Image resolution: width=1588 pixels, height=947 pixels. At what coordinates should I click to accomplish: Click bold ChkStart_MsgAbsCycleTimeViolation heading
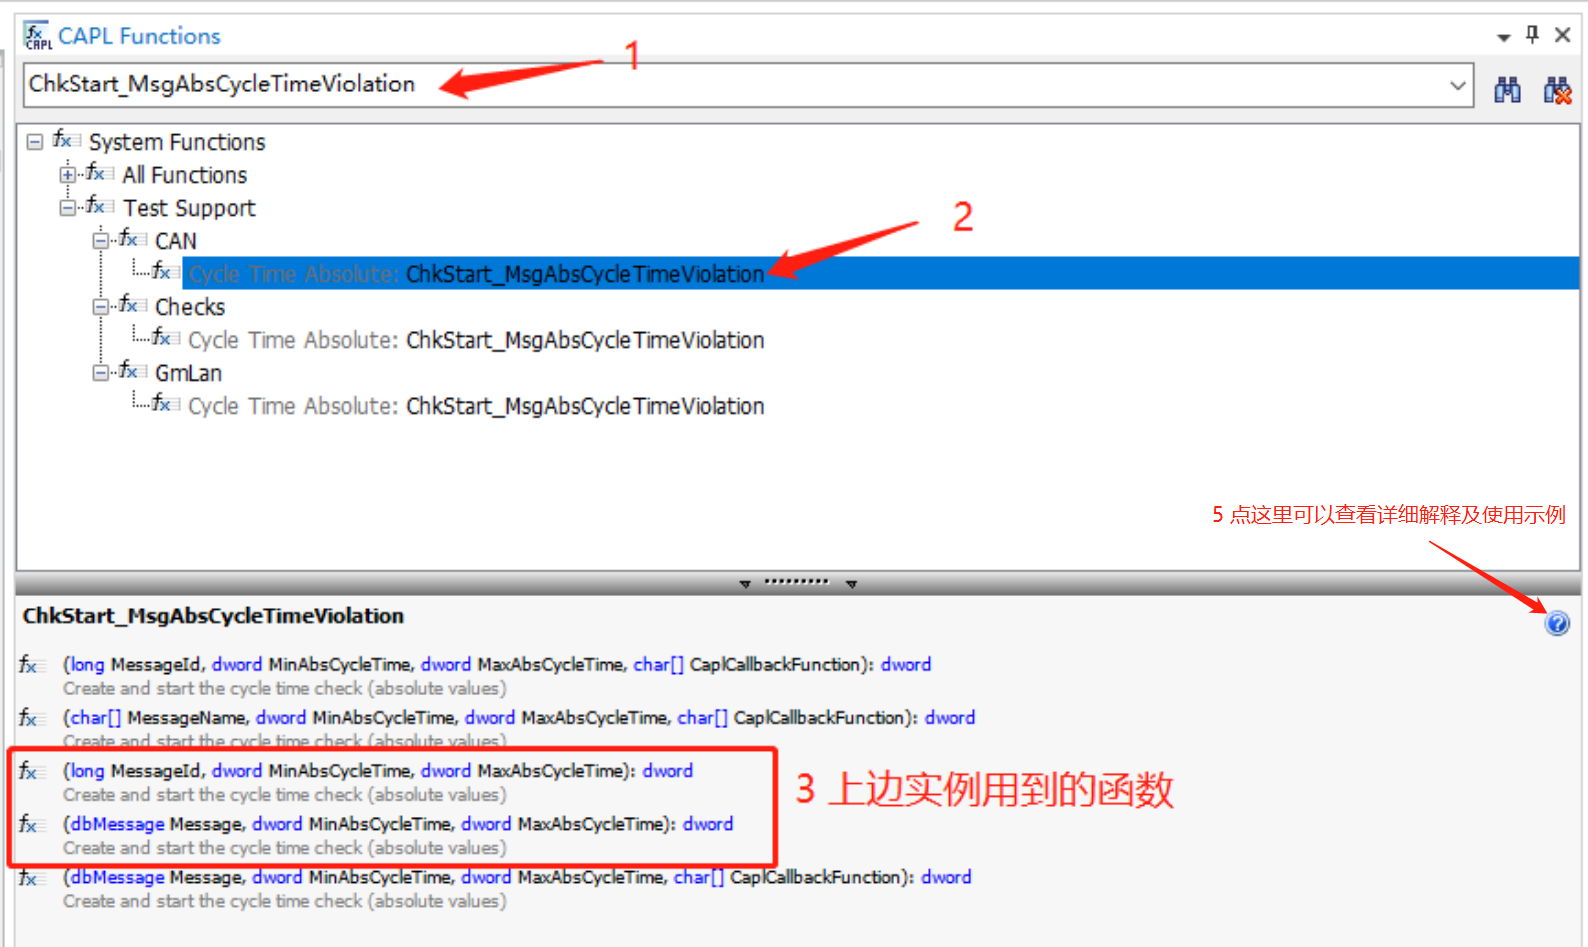(213, 616)
